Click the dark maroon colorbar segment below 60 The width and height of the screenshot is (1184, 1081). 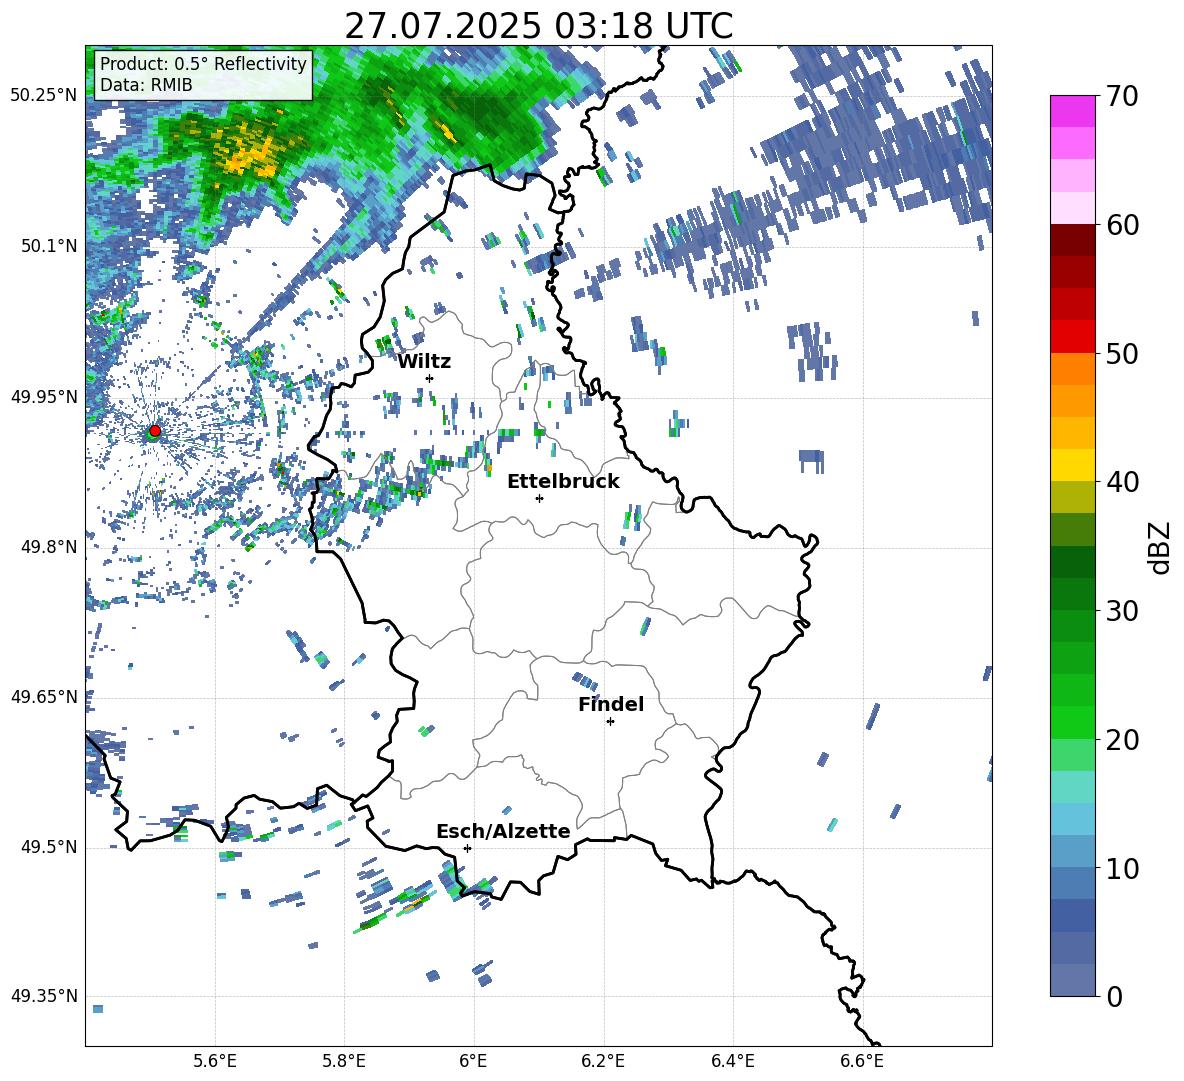point(1072,240)
